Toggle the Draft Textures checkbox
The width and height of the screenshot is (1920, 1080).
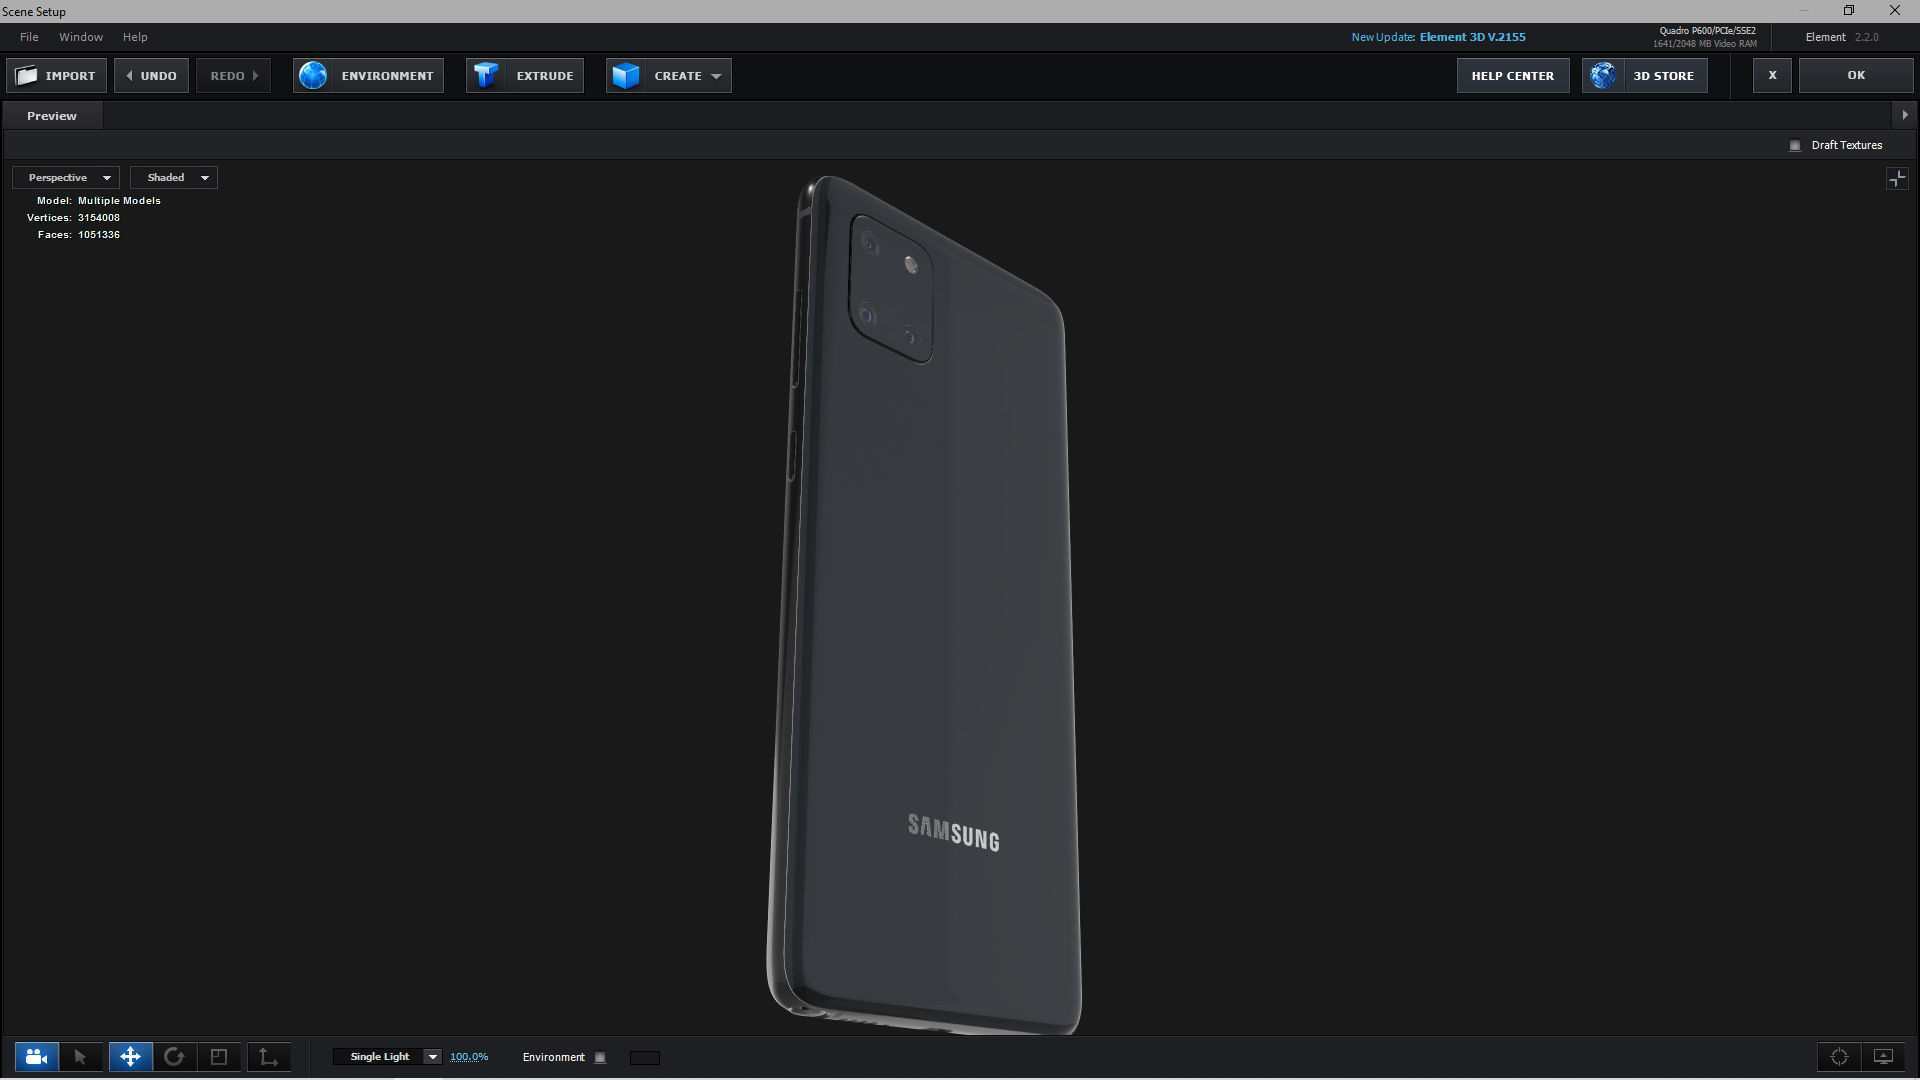click(x=1795, y=146)
